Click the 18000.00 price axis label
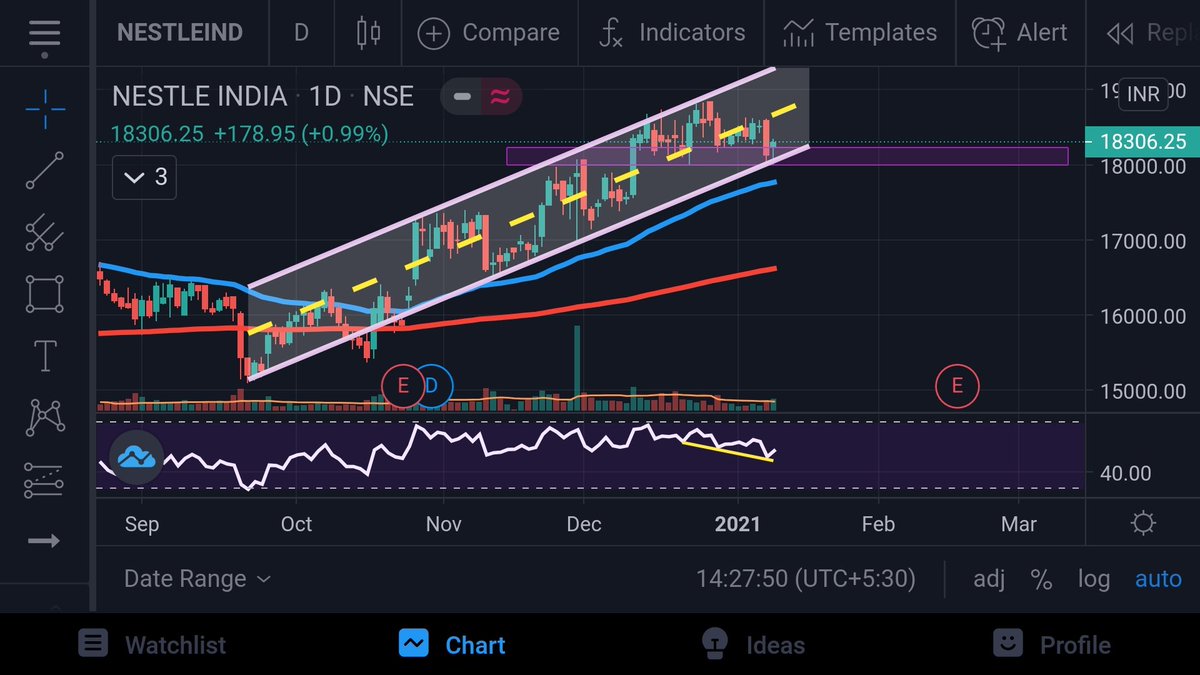Image resolution: width=1200 pixels, height=675 pixels. 1144,167
